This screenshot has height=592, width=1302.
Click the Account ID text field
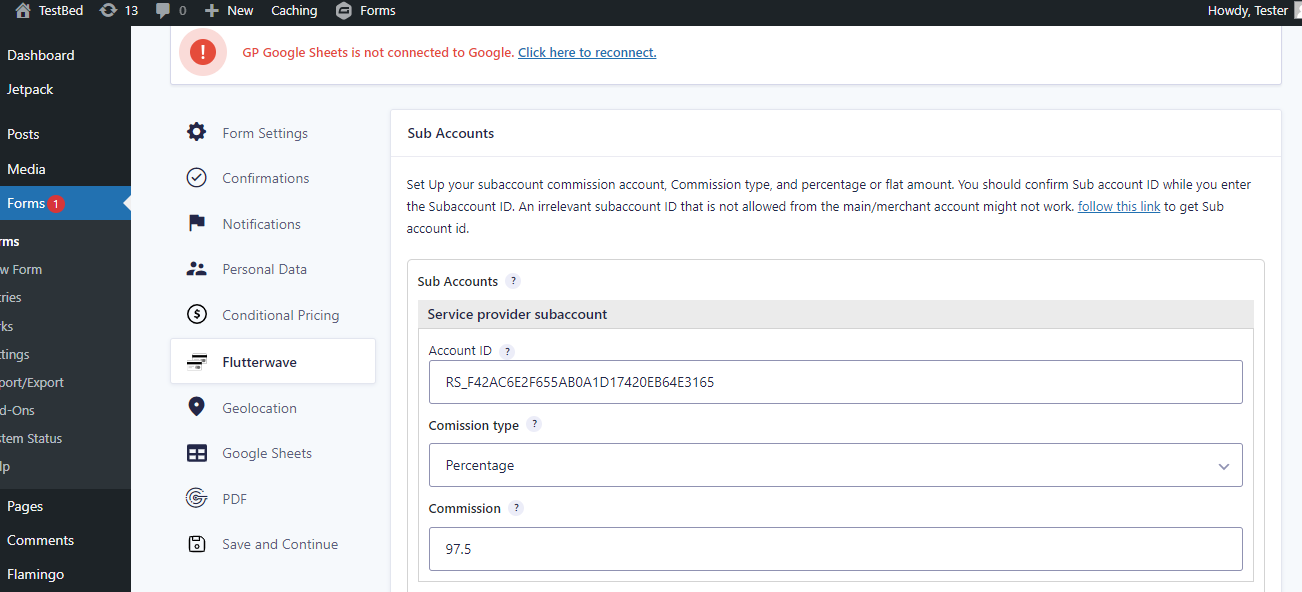835,382
